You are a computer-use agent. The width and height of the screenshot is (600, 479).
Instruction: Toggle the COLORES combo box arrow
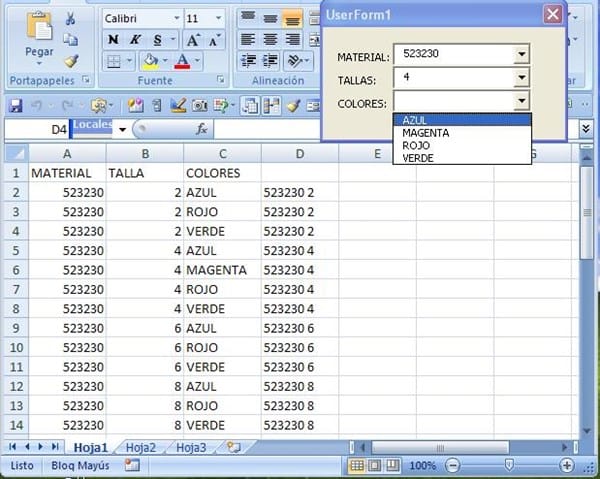tap(521, 101)
